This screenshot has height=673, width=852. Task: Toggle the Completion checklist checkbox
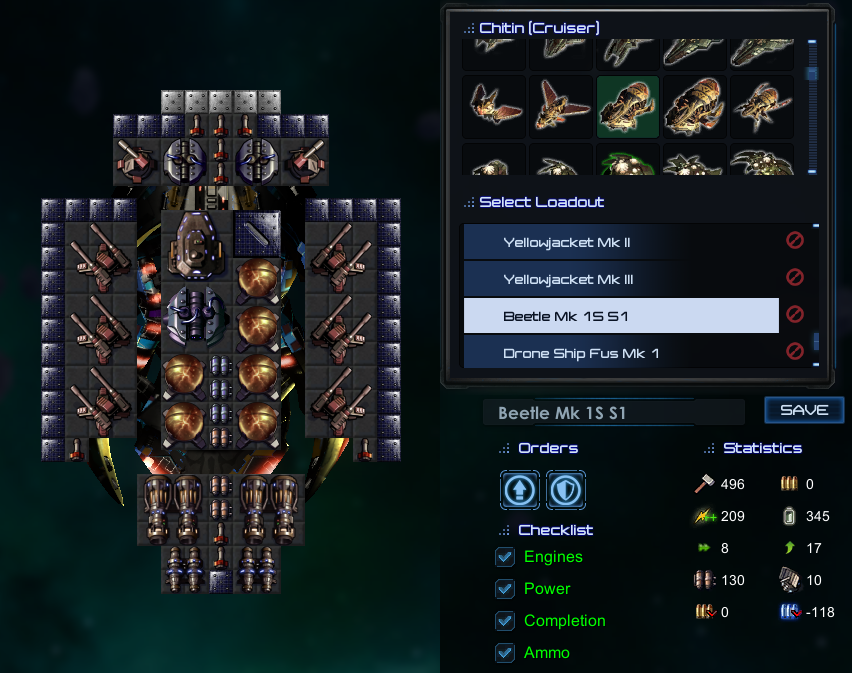tap(505, 621)
